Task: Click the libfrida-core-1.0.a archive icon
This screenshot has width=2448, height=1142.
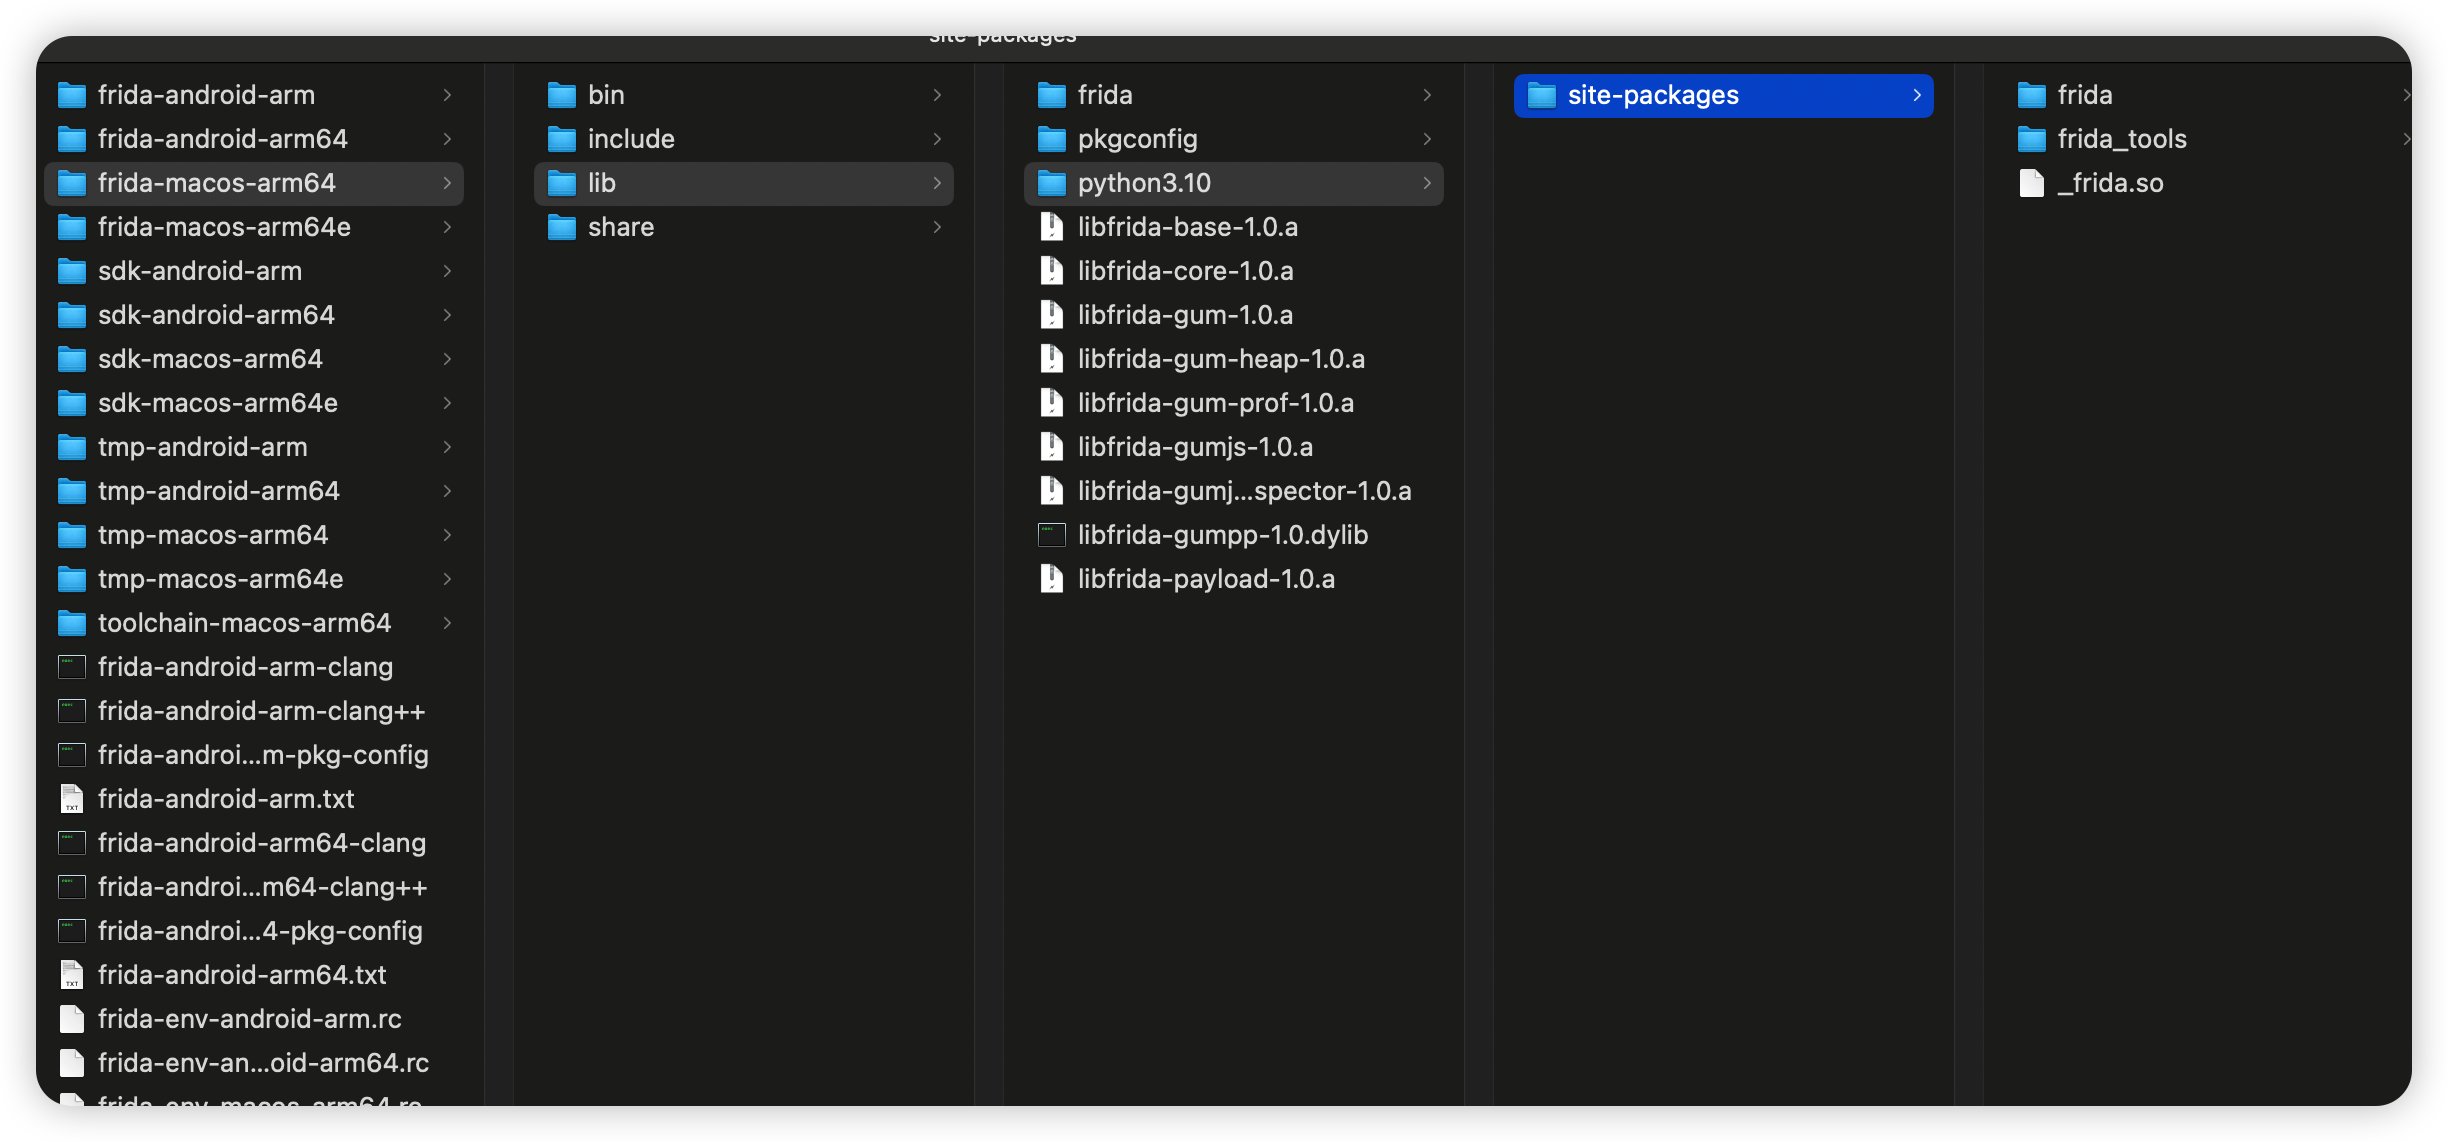Action: [x=1051, y=271]
